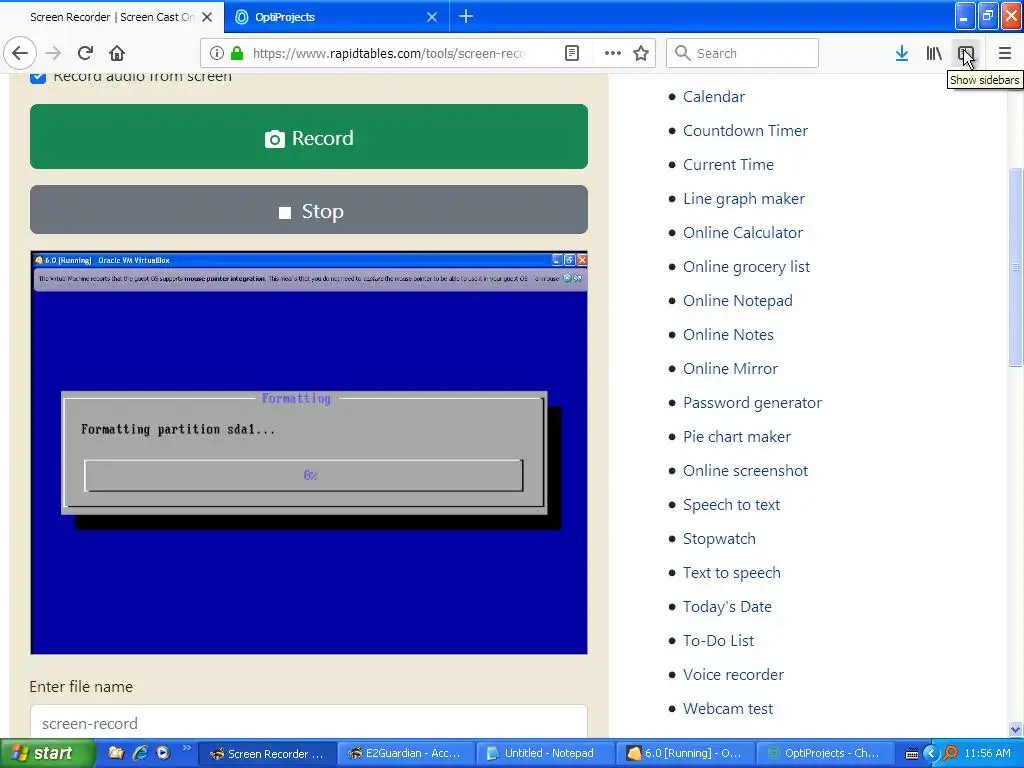Open the Speech to text link

click(x=731, y=504)
